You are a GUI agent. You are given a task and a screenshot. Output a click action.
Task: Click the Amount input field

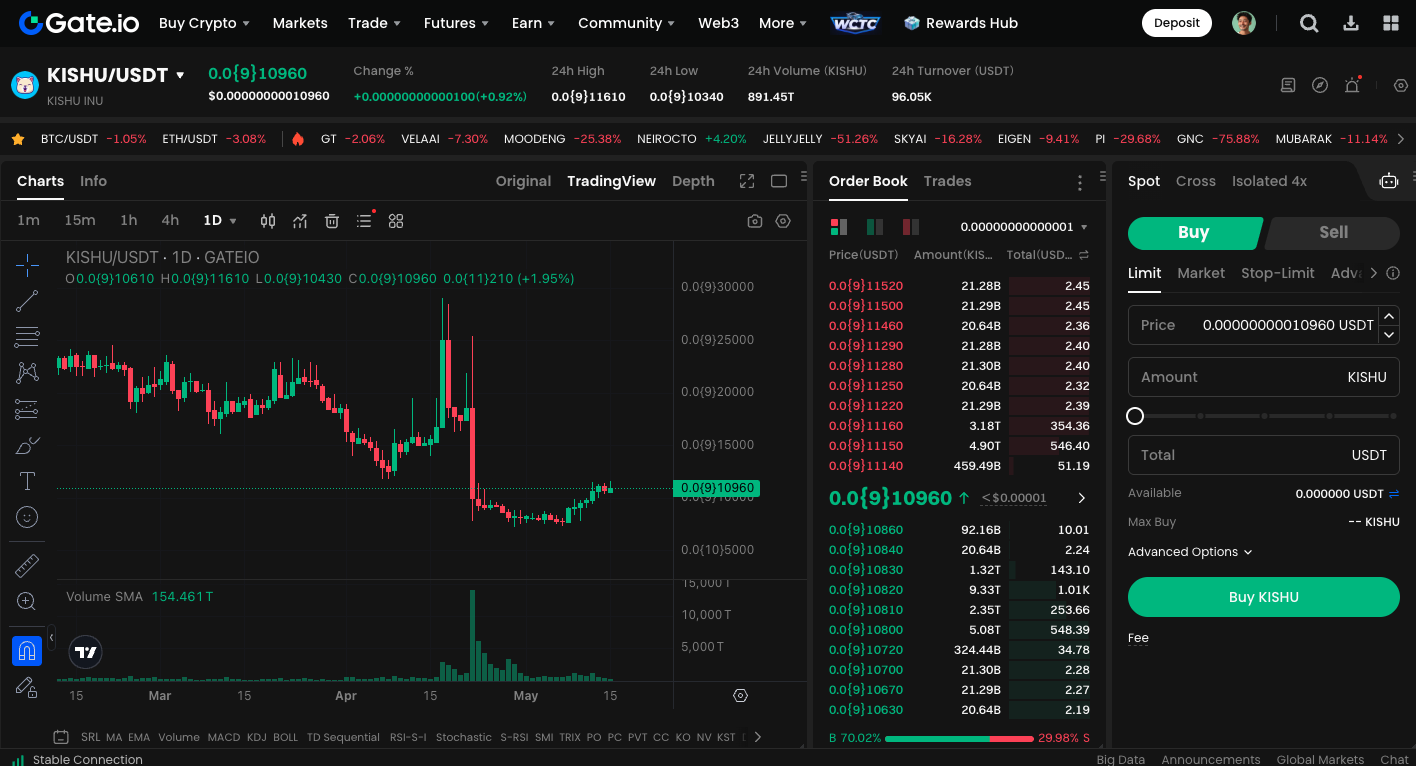tap(1264, 377)
